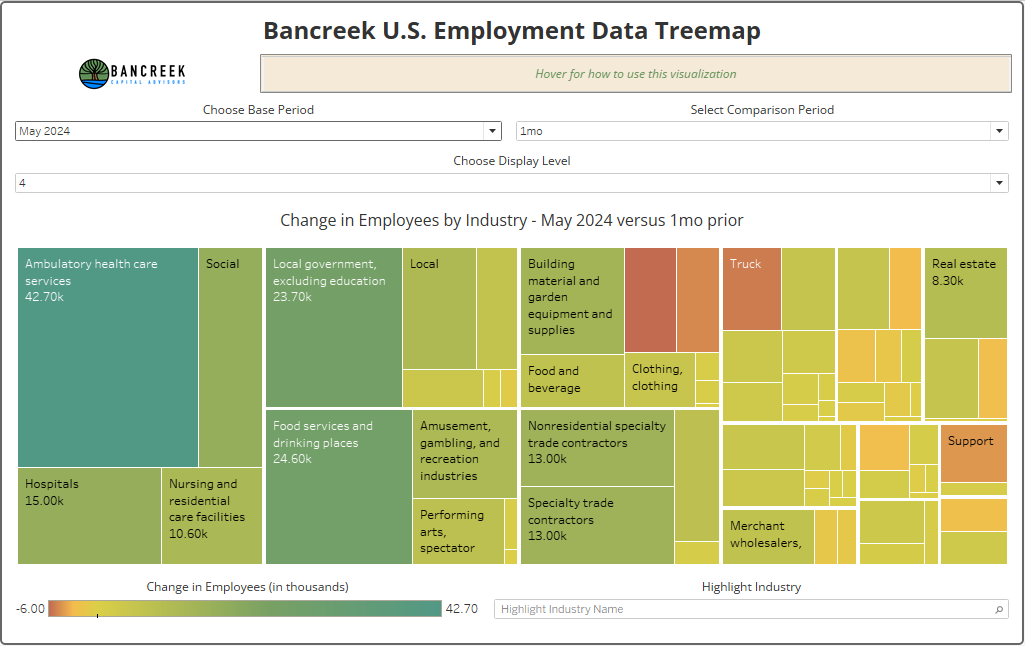Click the orange Support tile

pos(972,452)
